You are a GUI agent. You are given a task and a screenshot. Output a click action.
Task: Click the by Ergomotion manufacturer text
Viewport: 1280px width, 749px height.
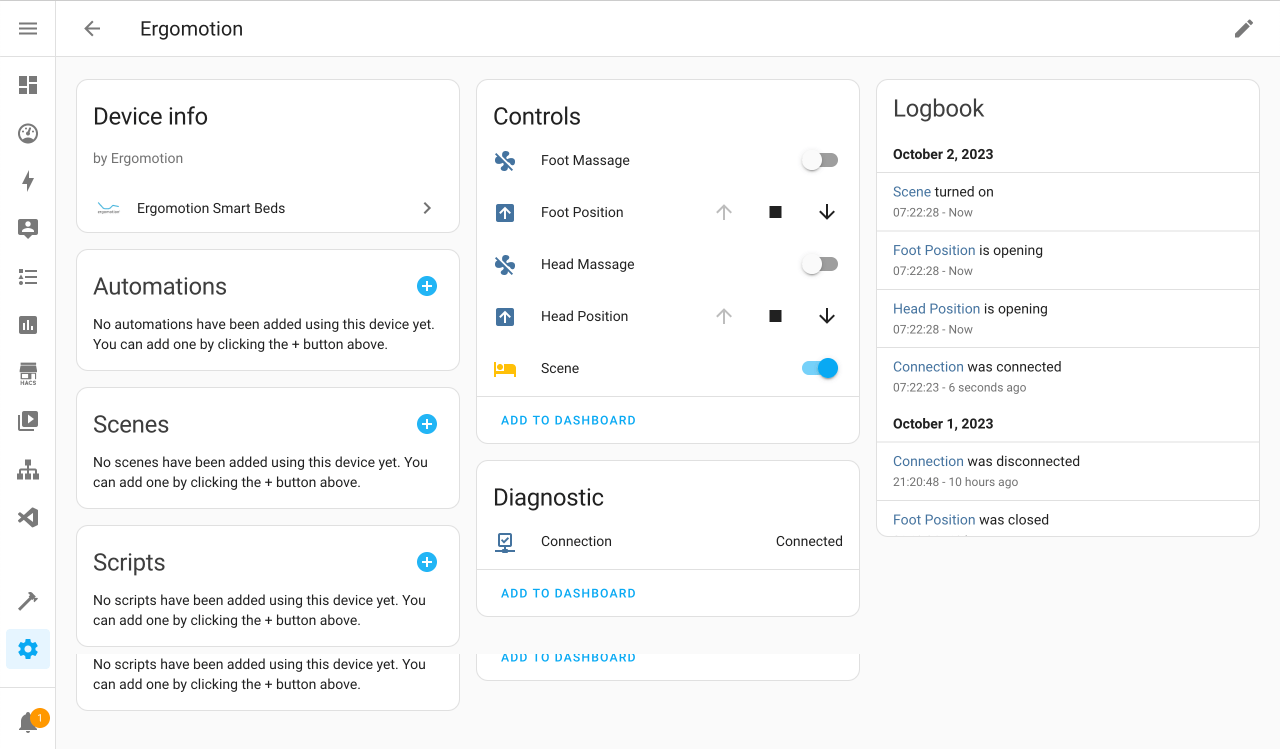(x=138, y=158)
